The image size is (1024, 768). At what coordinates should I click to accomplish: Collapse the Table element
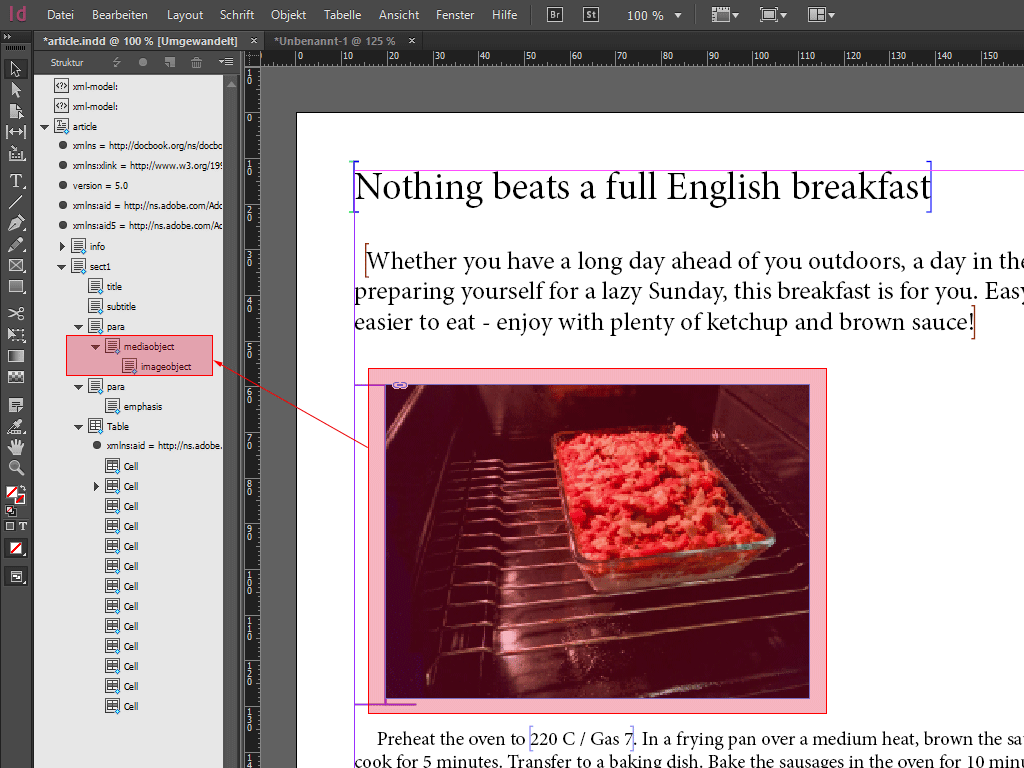78,426
